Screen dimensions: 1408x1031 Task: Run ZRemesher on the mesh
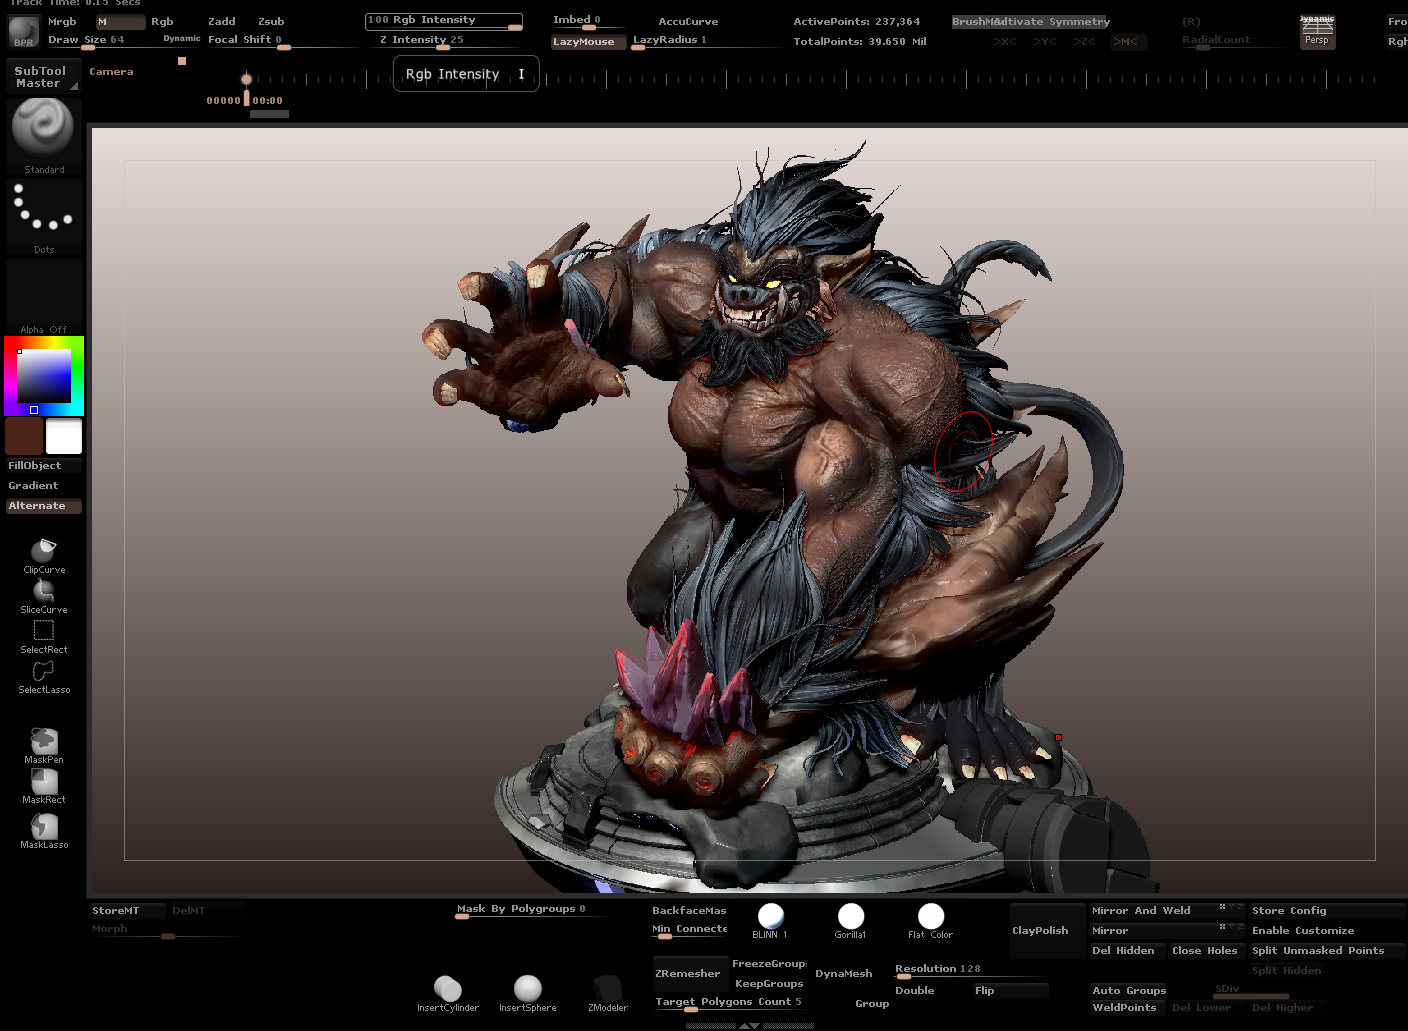coord(688,974)
